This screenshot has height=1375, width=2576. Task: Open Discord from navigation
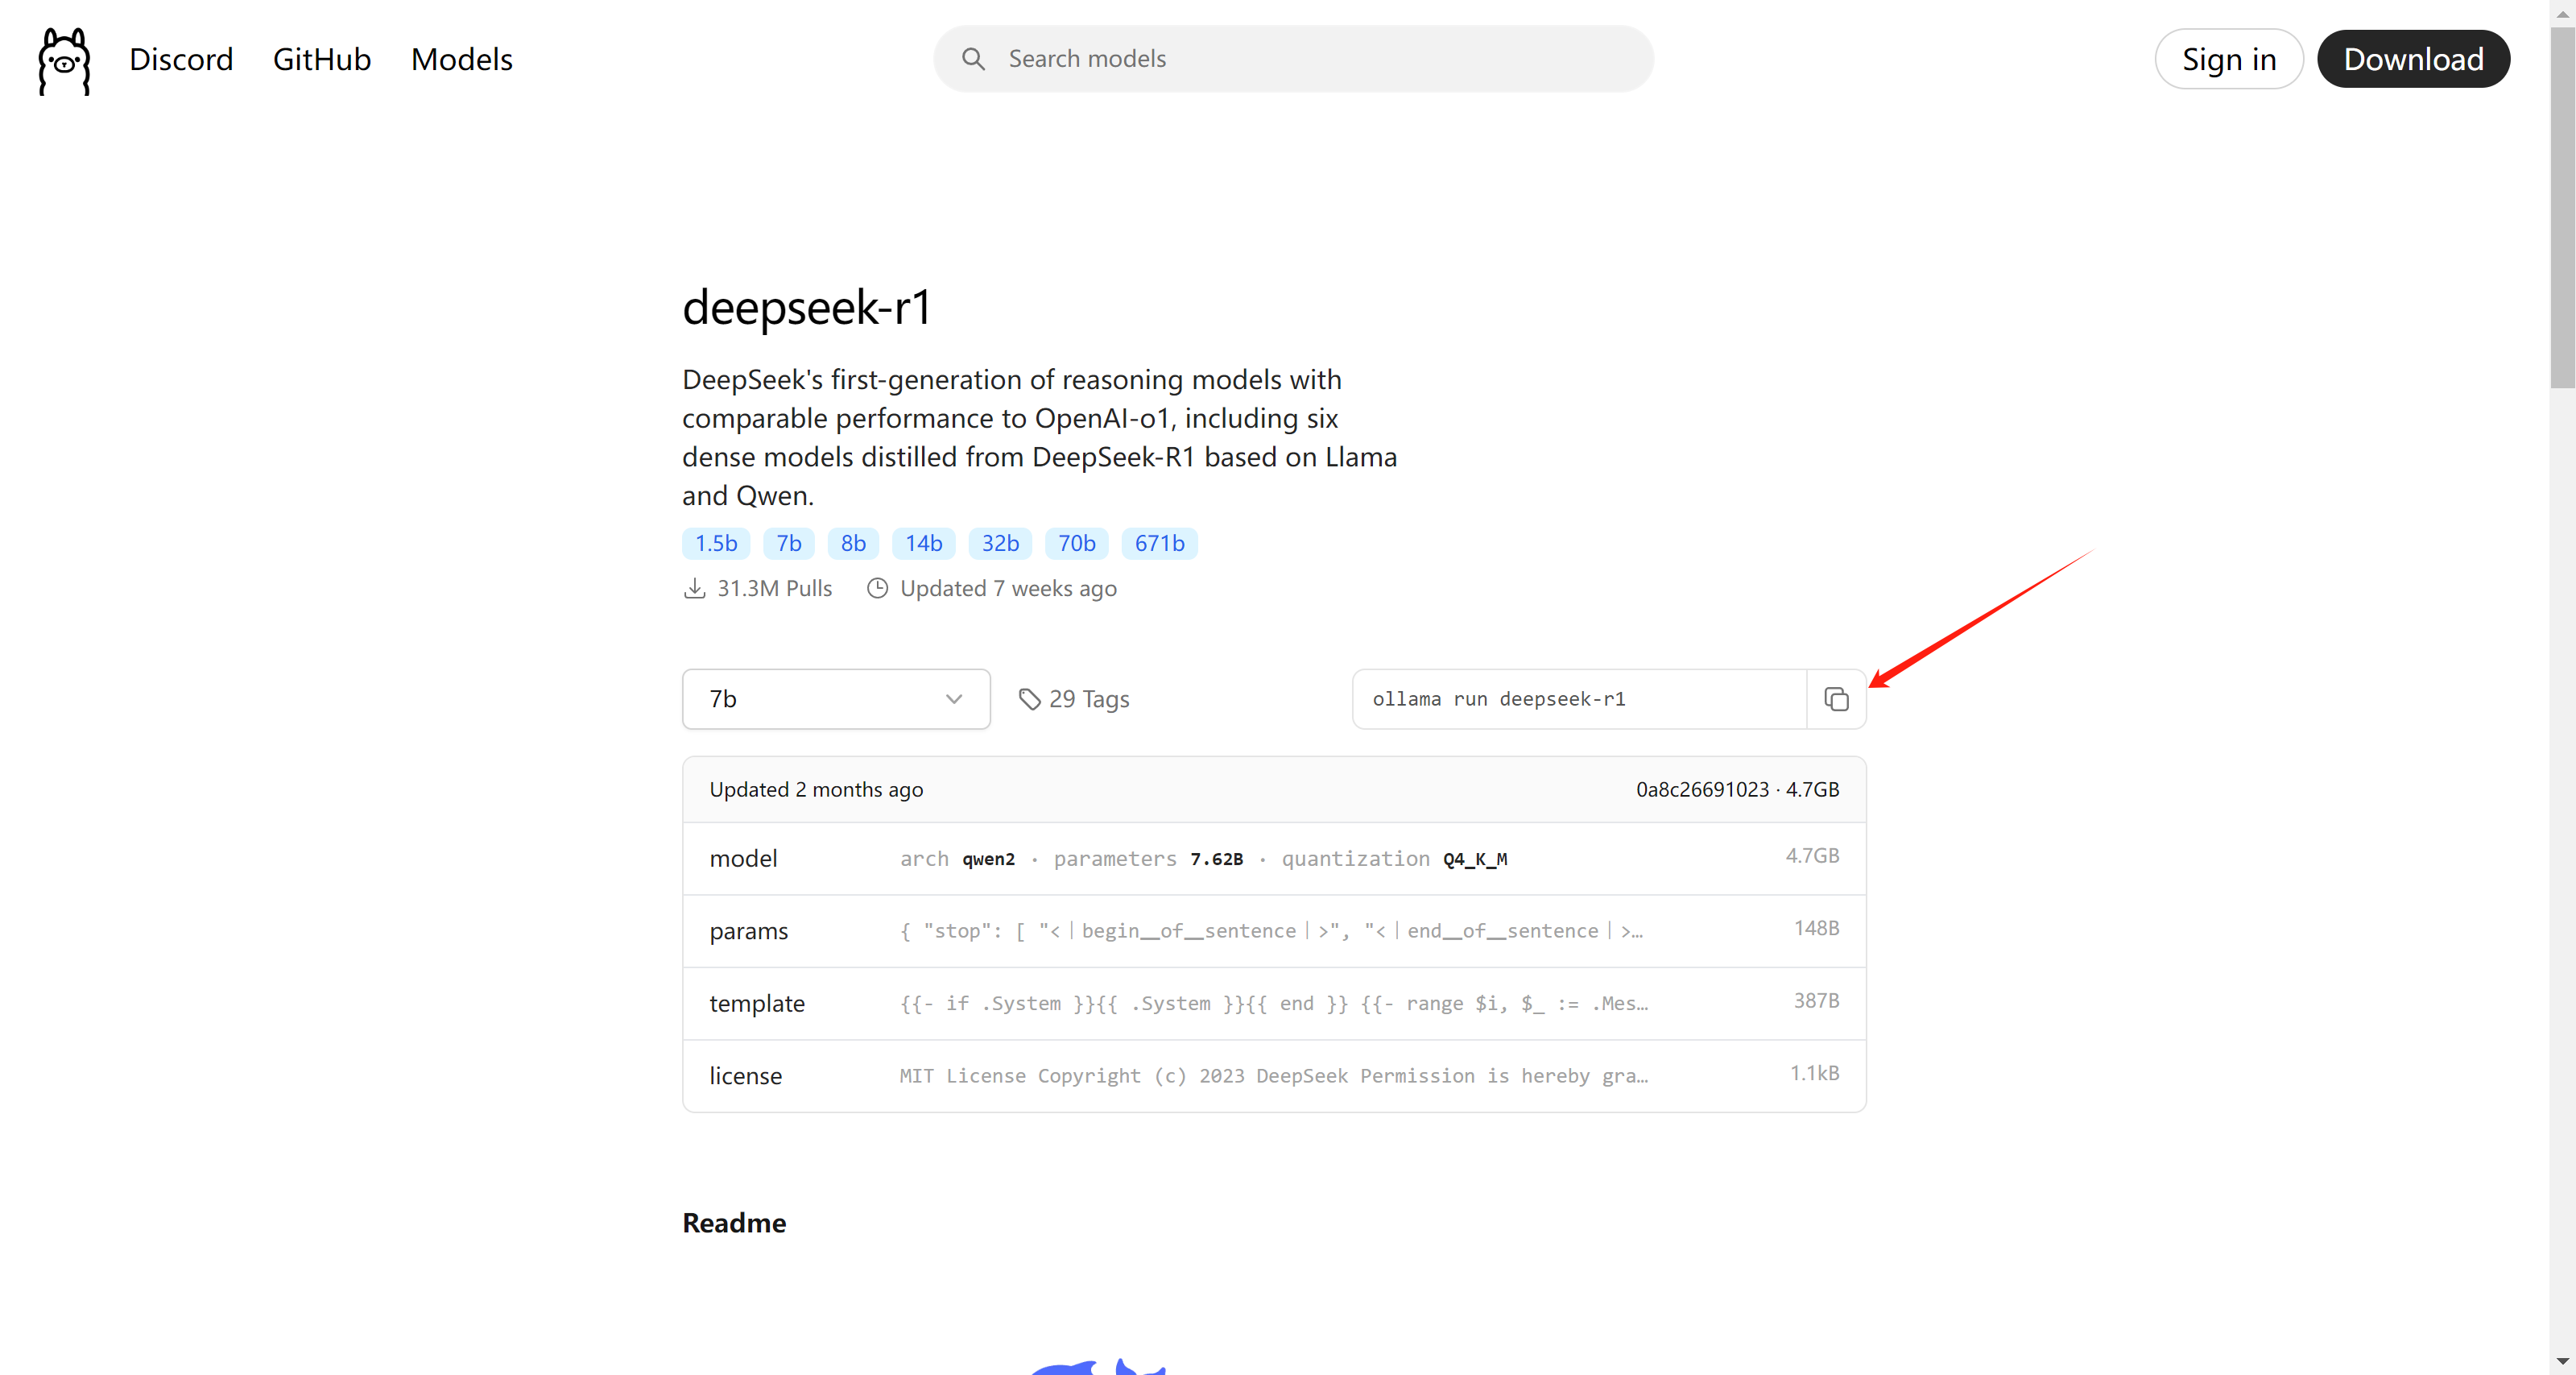tap(181, 59)
